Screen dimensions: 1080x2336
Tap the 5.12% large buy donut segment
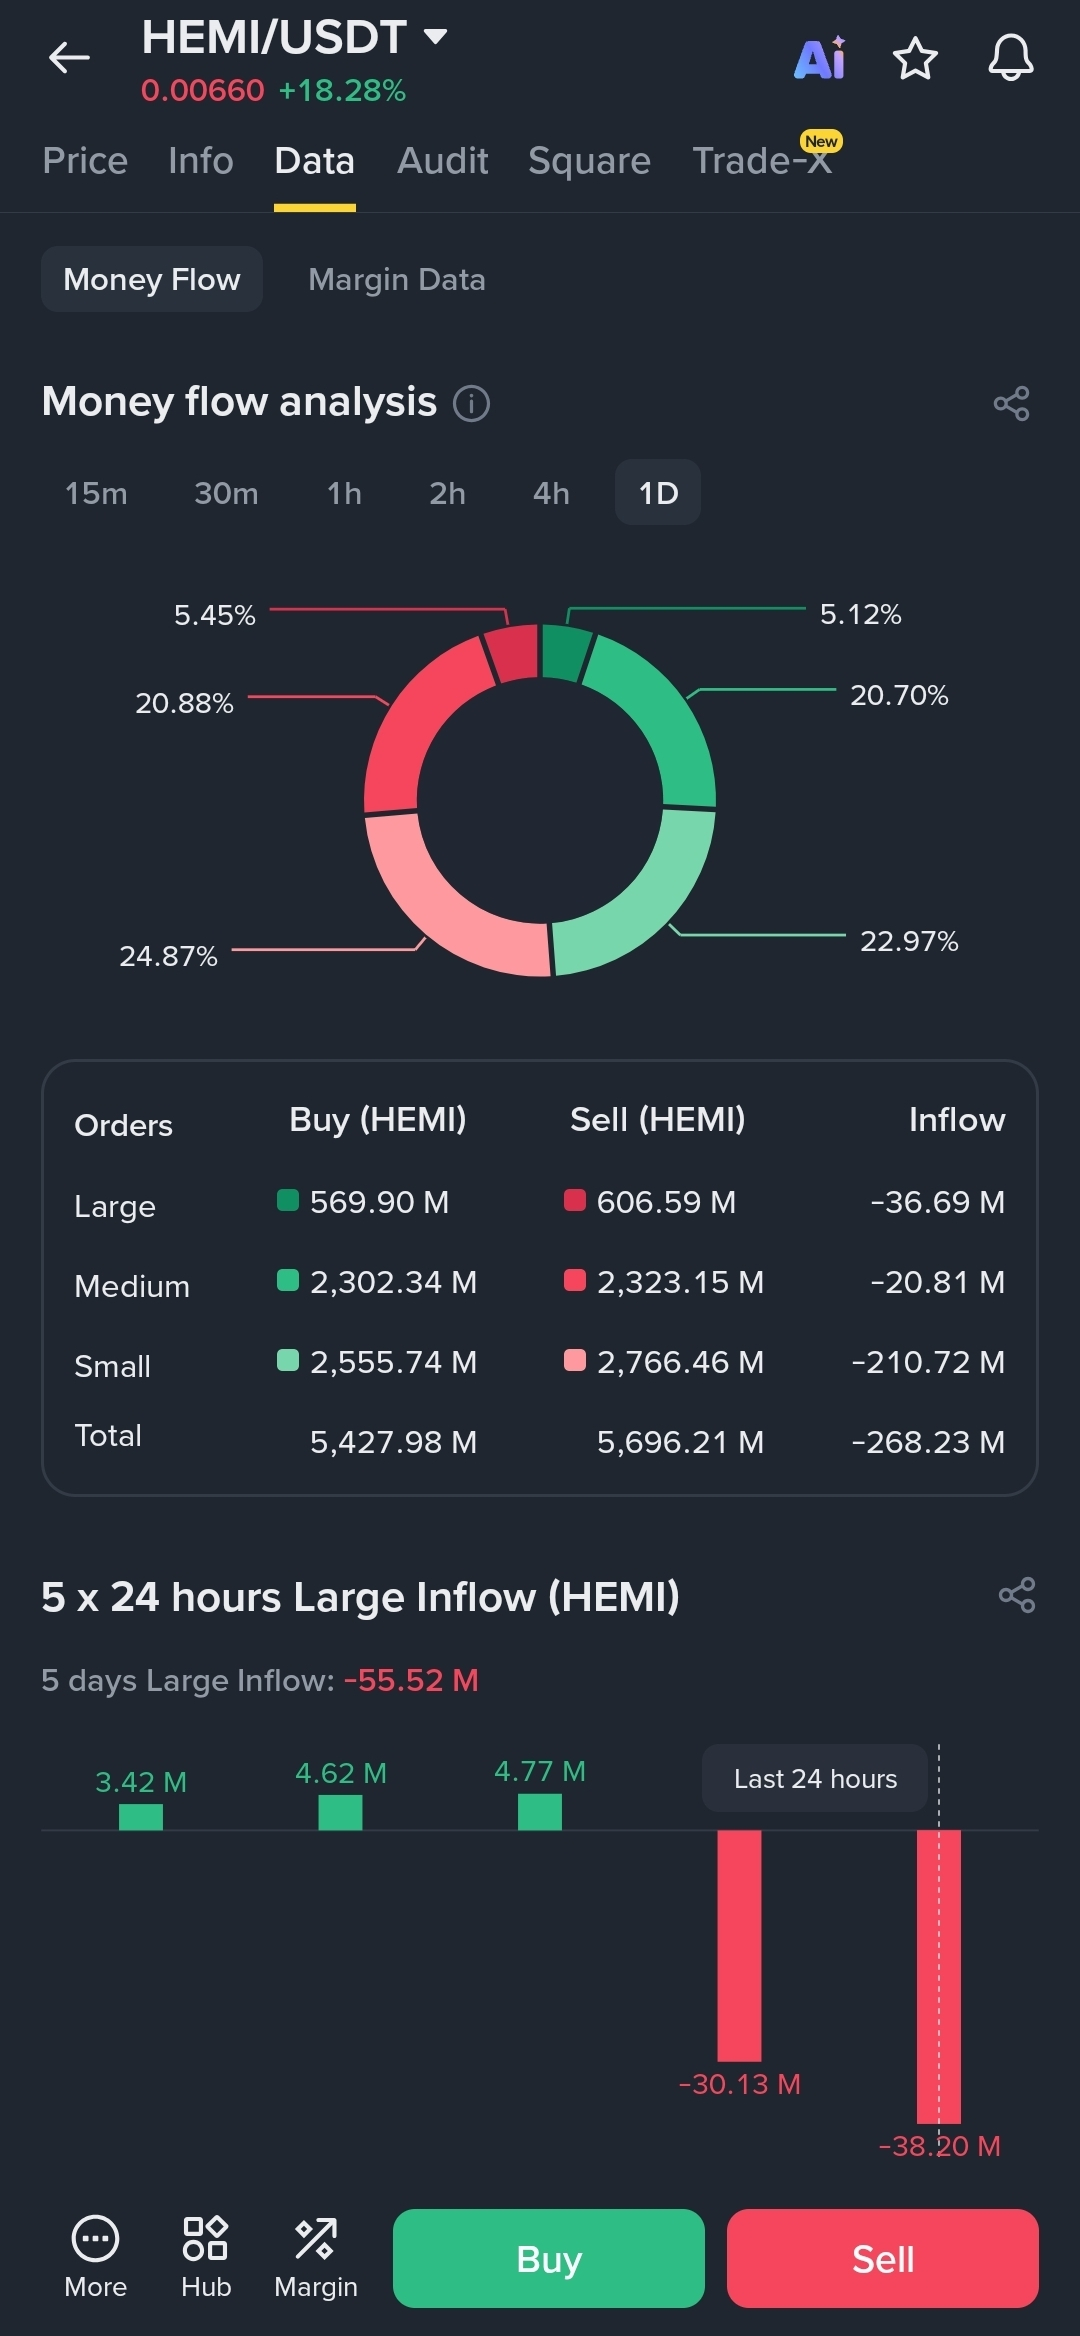(564, 652)
